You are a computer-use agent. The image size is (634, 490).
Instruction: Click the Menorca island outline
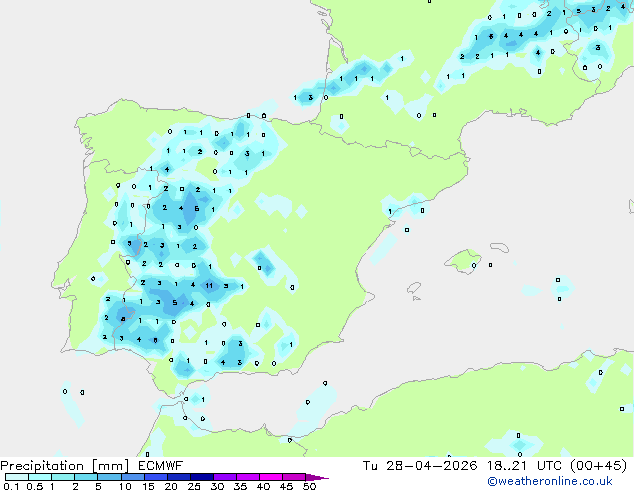[500, 247]
